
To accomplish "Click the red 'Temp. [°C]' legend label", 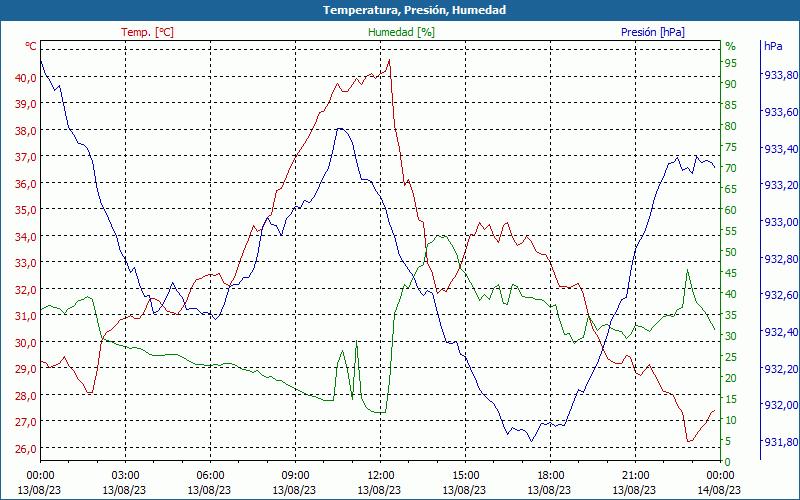I will [147, 32].
